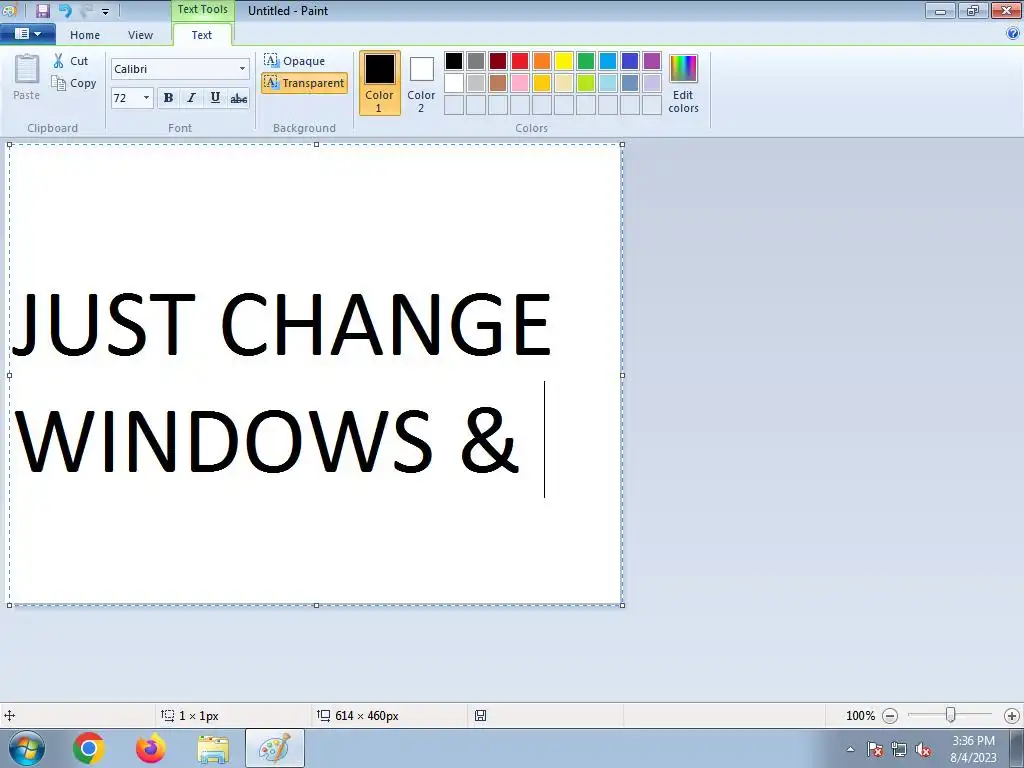
Task: Pick the white color swatch
Action: (454, 83)
